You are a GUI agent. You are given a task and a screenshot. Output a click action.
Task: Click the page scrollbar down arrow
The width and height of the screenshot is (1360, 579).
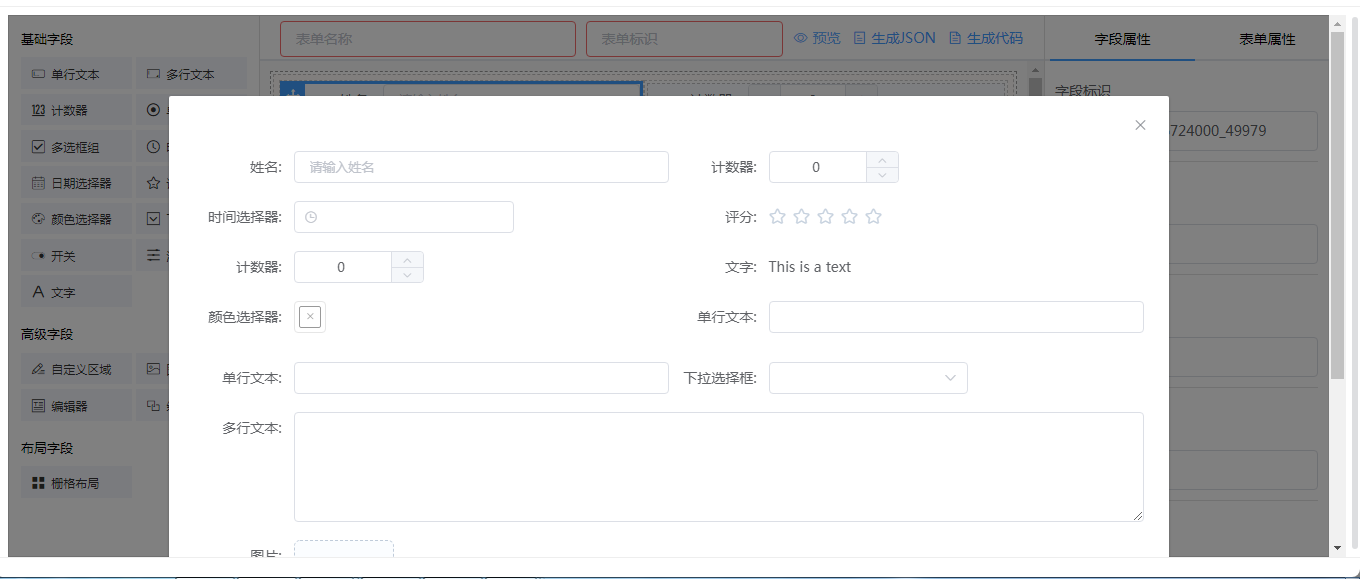(x=1338, y=548)
